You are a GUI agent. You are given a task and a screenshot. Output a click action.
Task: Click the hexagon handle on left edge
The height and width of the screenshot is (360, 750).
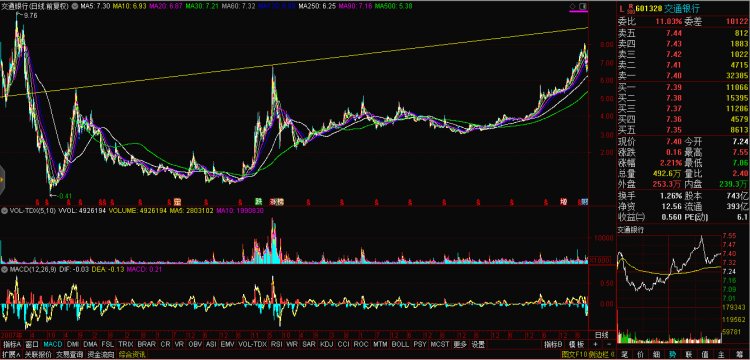click(2, 180)
